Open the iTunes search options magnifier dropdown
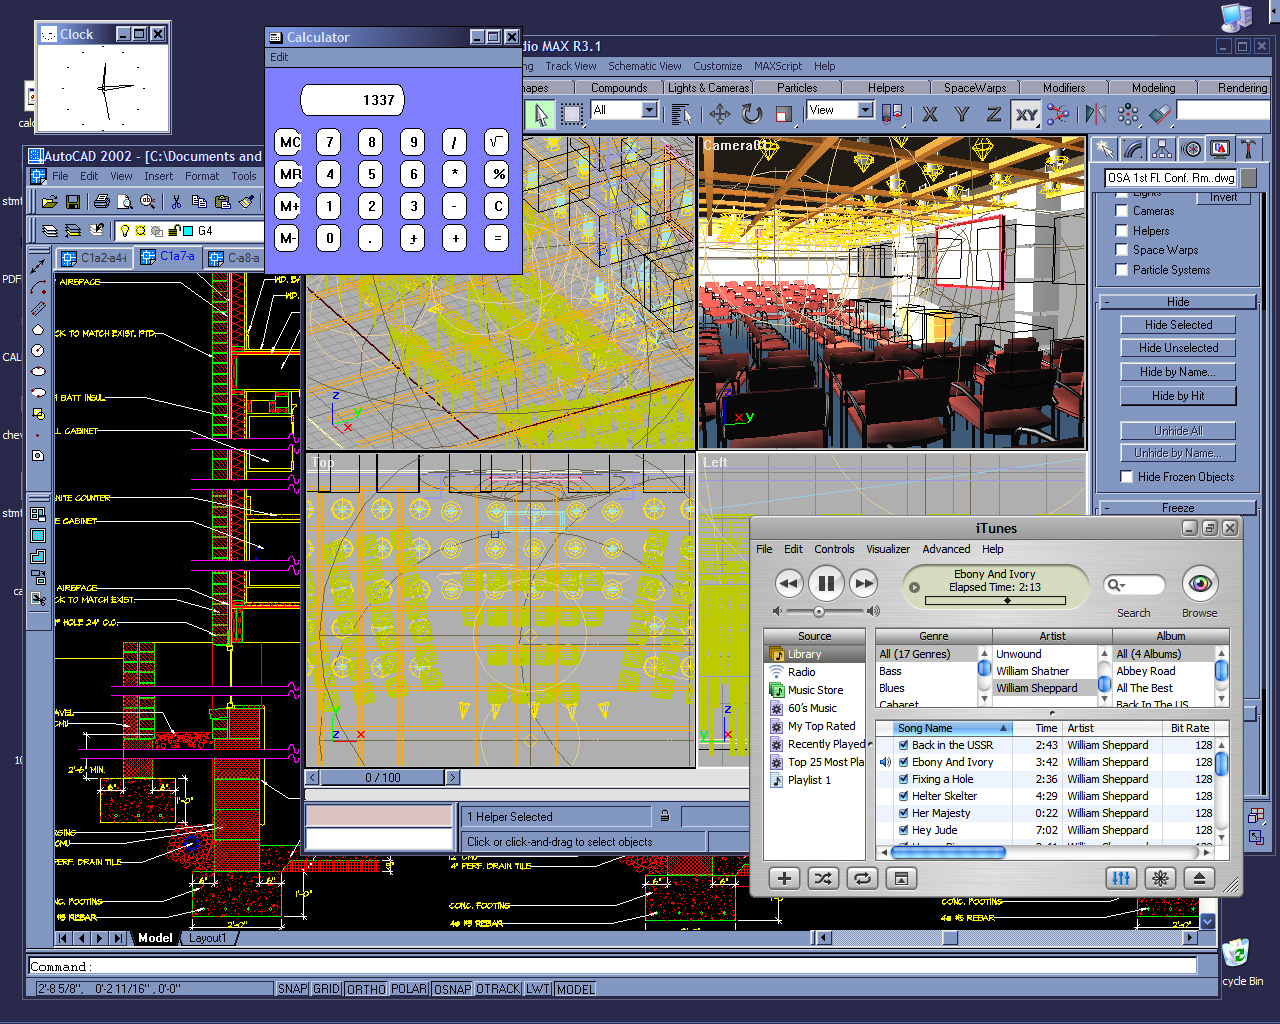The image size is (1280, 1024). (x=1115, y=585)
